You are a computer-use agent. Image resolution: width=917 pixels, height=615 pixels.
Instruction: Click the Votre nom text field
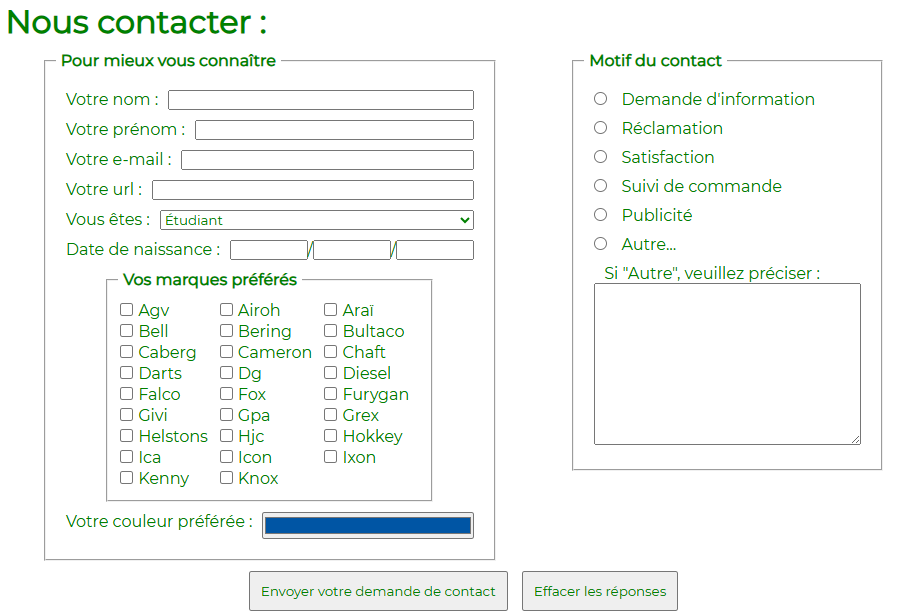320,100
